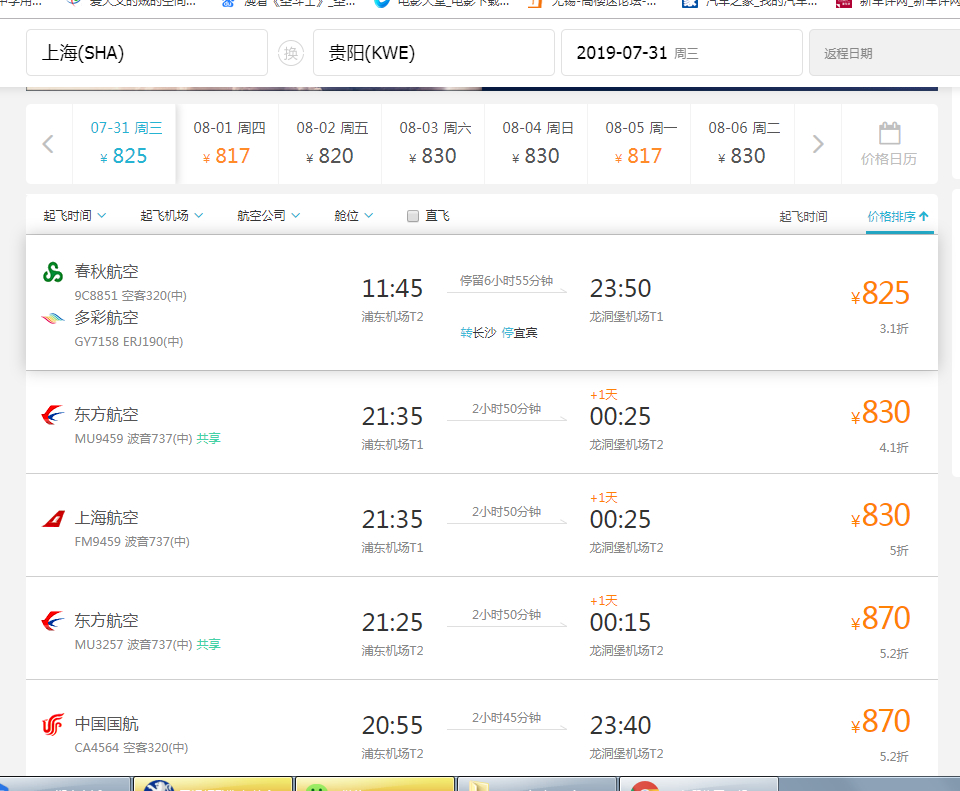
Task: Click the 共享 tag on flight MU3257
Action: [x=208, y=644]
